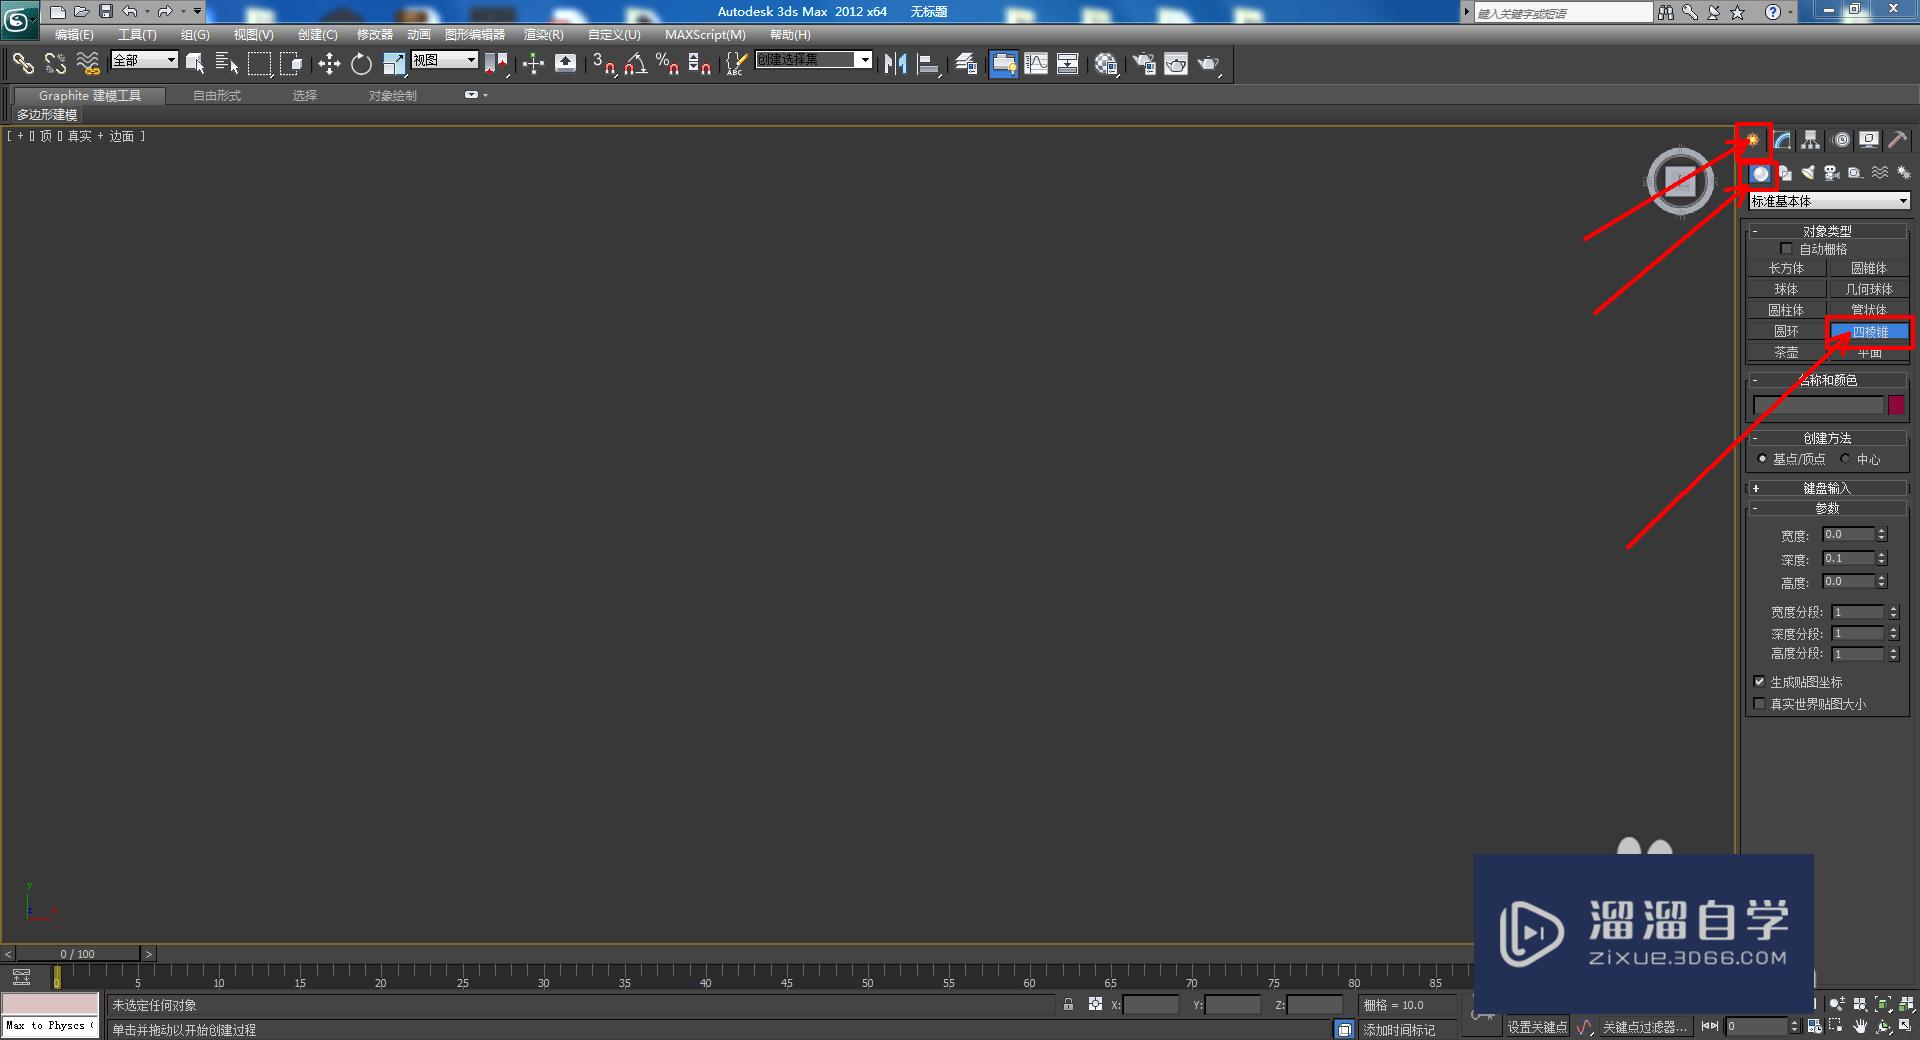
Task: Select Shapes category icon
Action: coord(1785,173)
